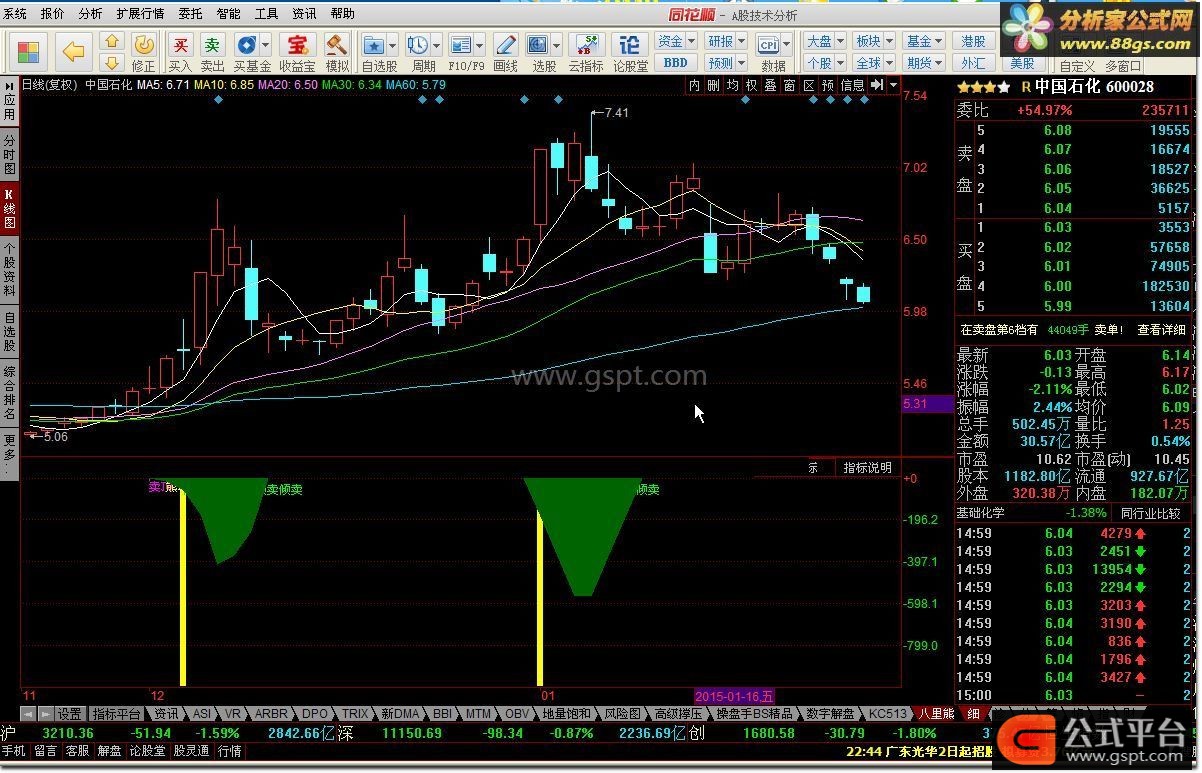1202x773 pixels.
Task: Open the 报价 menu
Action: point(52,14)
